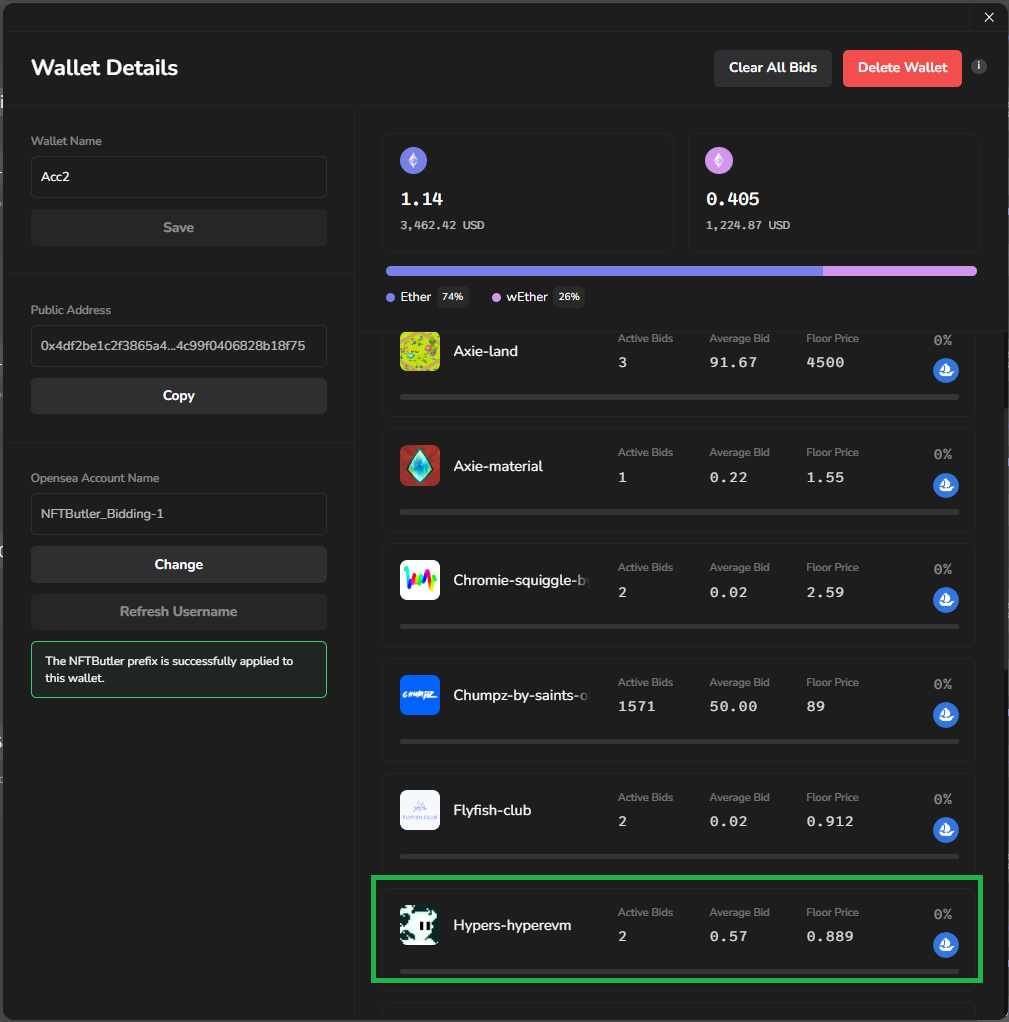
Task: Open OpenSea link for Hypers-hyperevm
Action: 946,945
